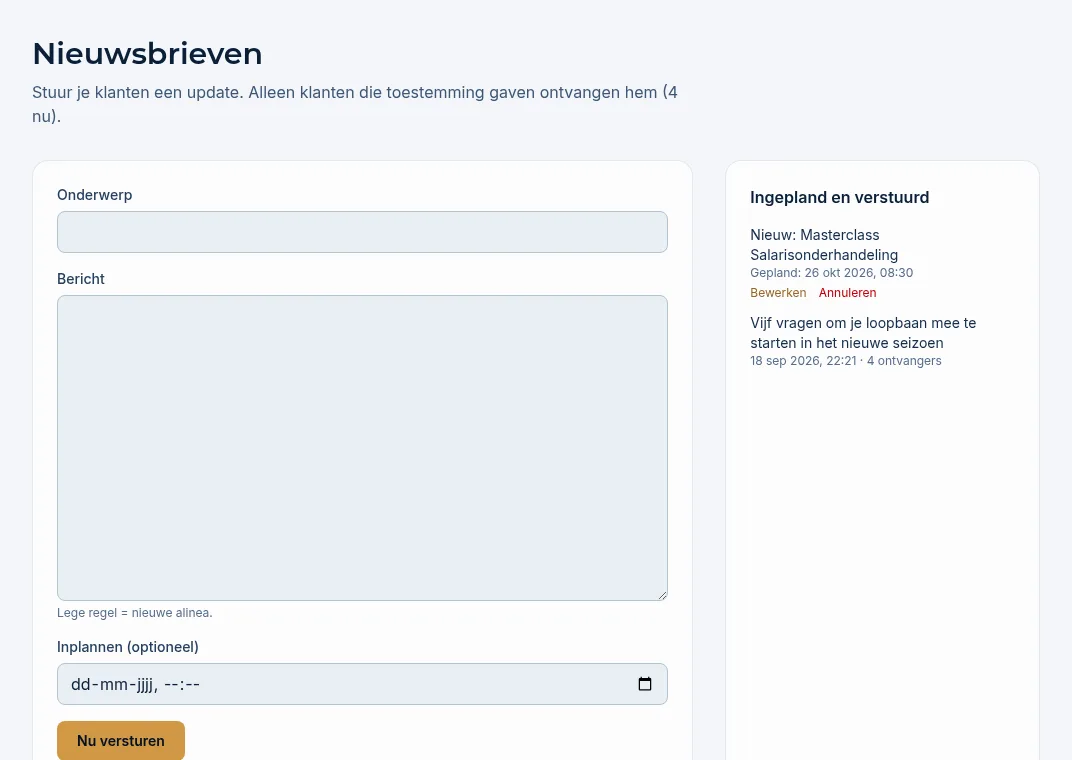Click the Nu versturen button
Screen dimensions: 1072x760
click(121, 741)
